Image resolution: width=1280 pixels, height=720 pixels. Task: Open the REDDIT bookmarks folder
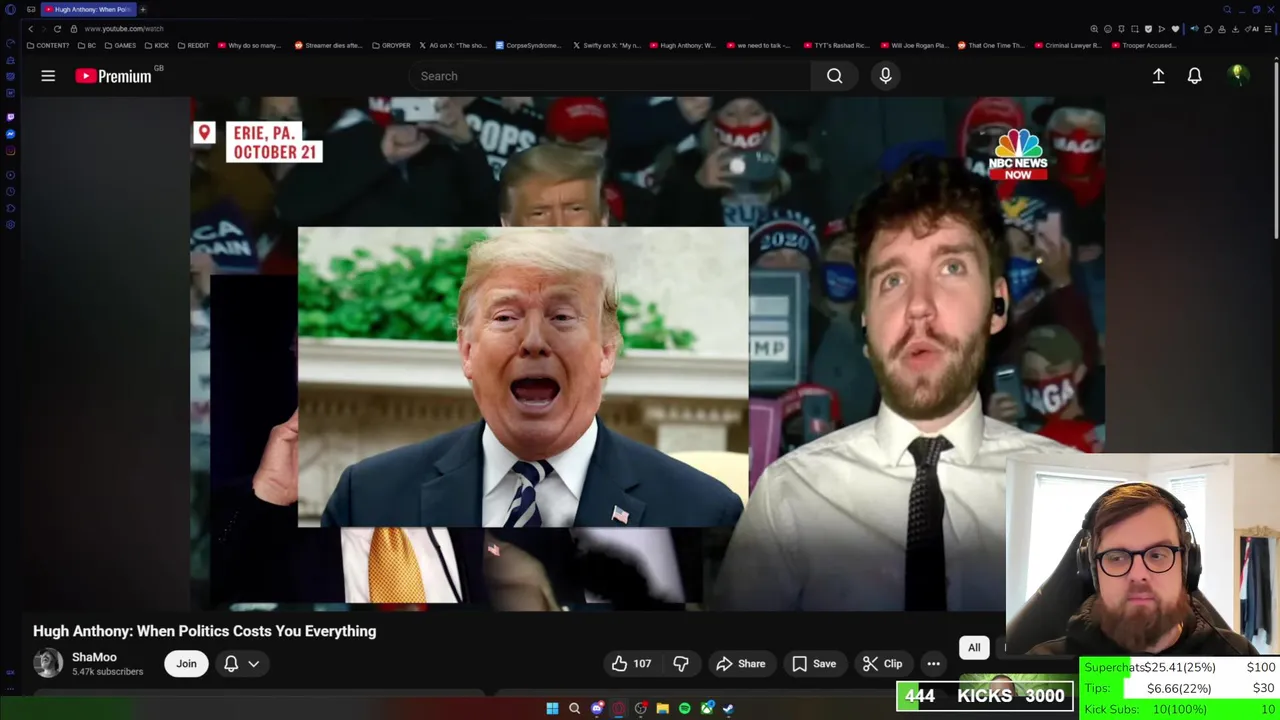coord(193,45)
